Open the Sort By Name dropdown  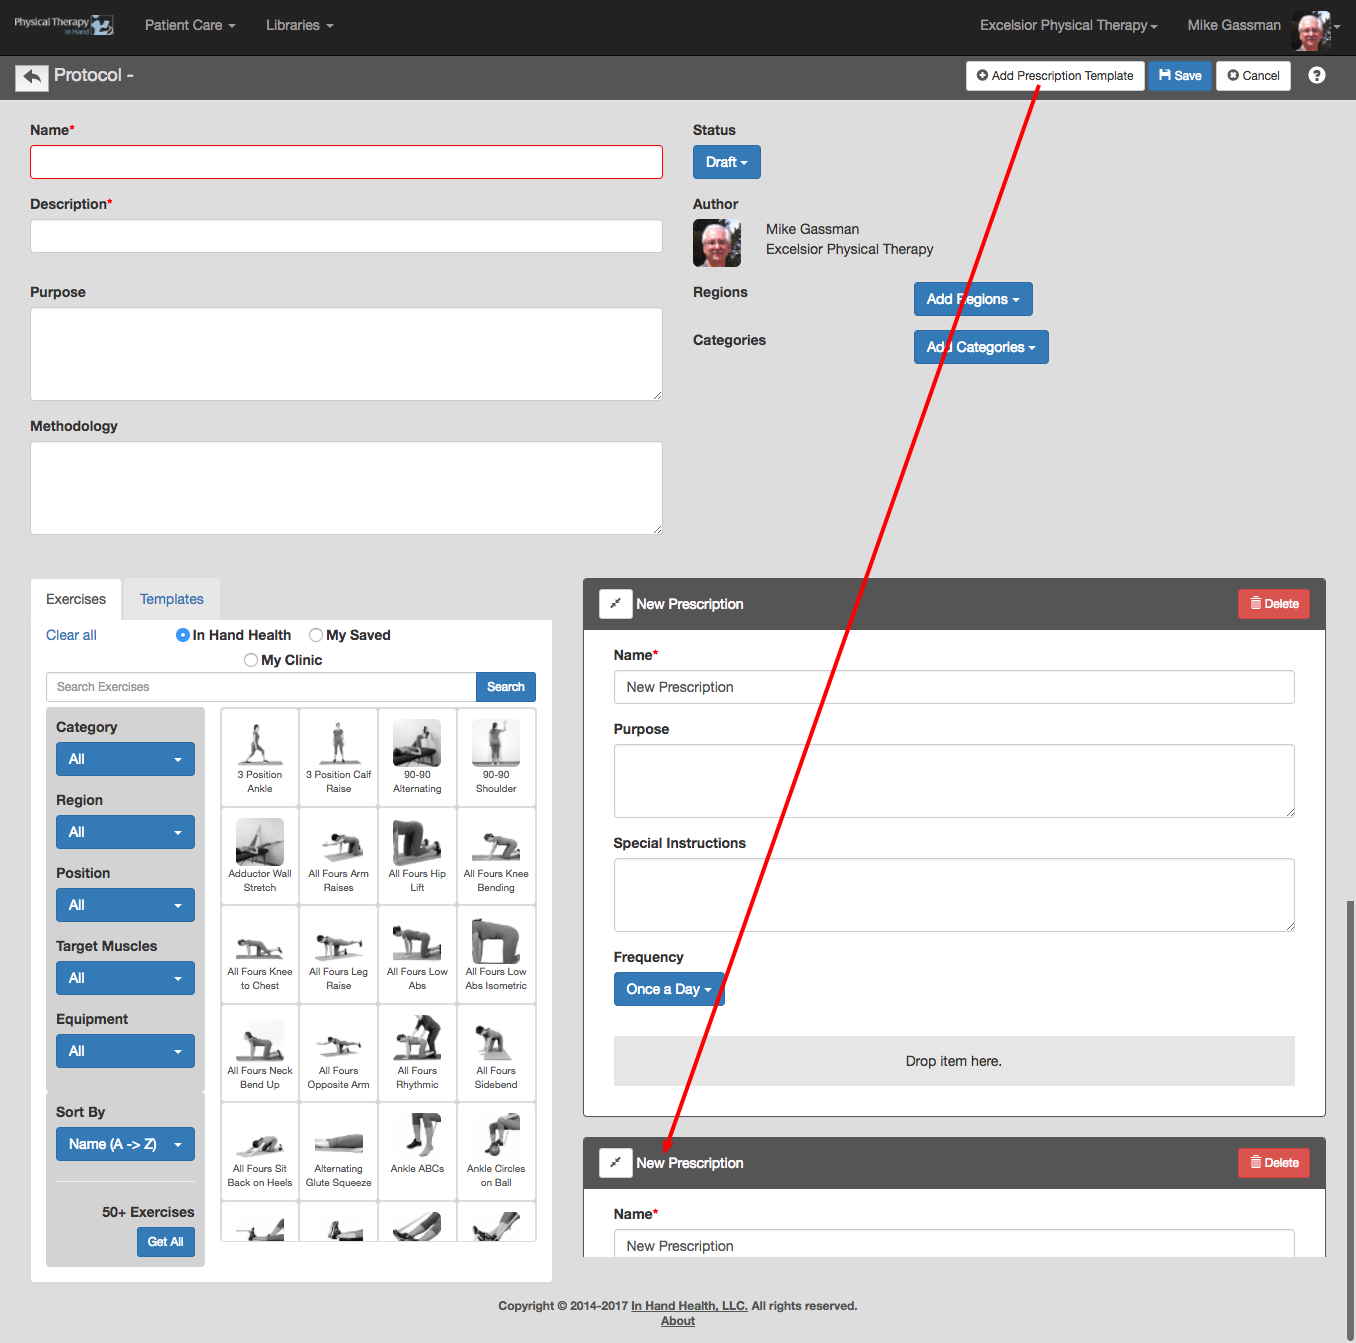pyautogui.click(x=125, y=1144)
